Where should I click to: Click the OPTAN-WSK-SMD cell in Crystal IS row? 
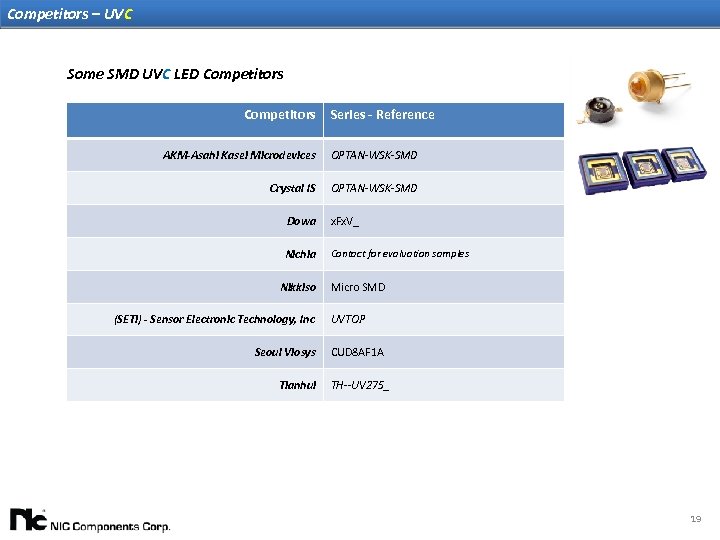[444, 188]
